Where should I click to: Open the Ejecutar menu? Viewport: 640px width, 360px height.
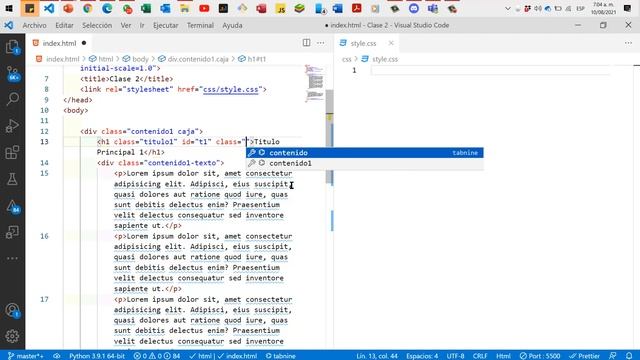(165, 25)
